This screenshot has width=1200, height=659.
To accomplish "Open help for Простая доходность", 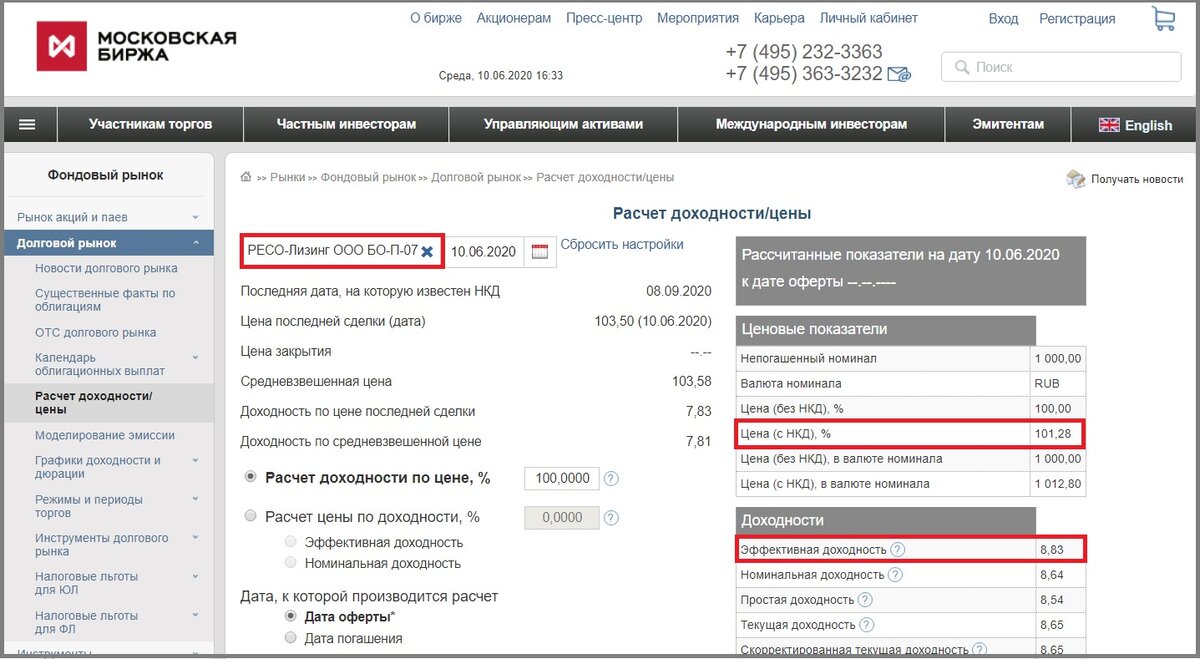I will 865,600.
